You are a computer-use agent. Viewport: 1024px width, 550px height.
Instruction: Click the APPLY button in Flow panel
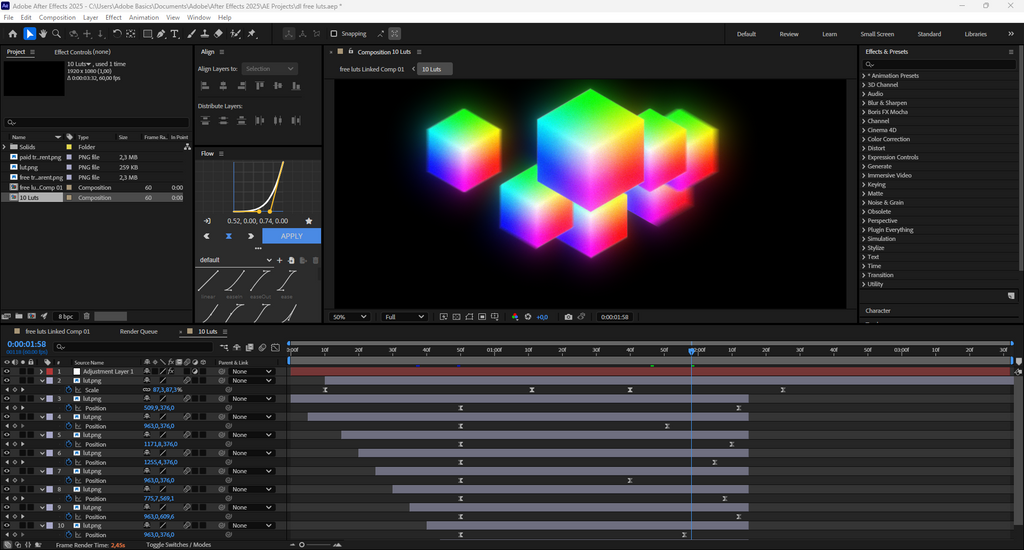[291, 236]
